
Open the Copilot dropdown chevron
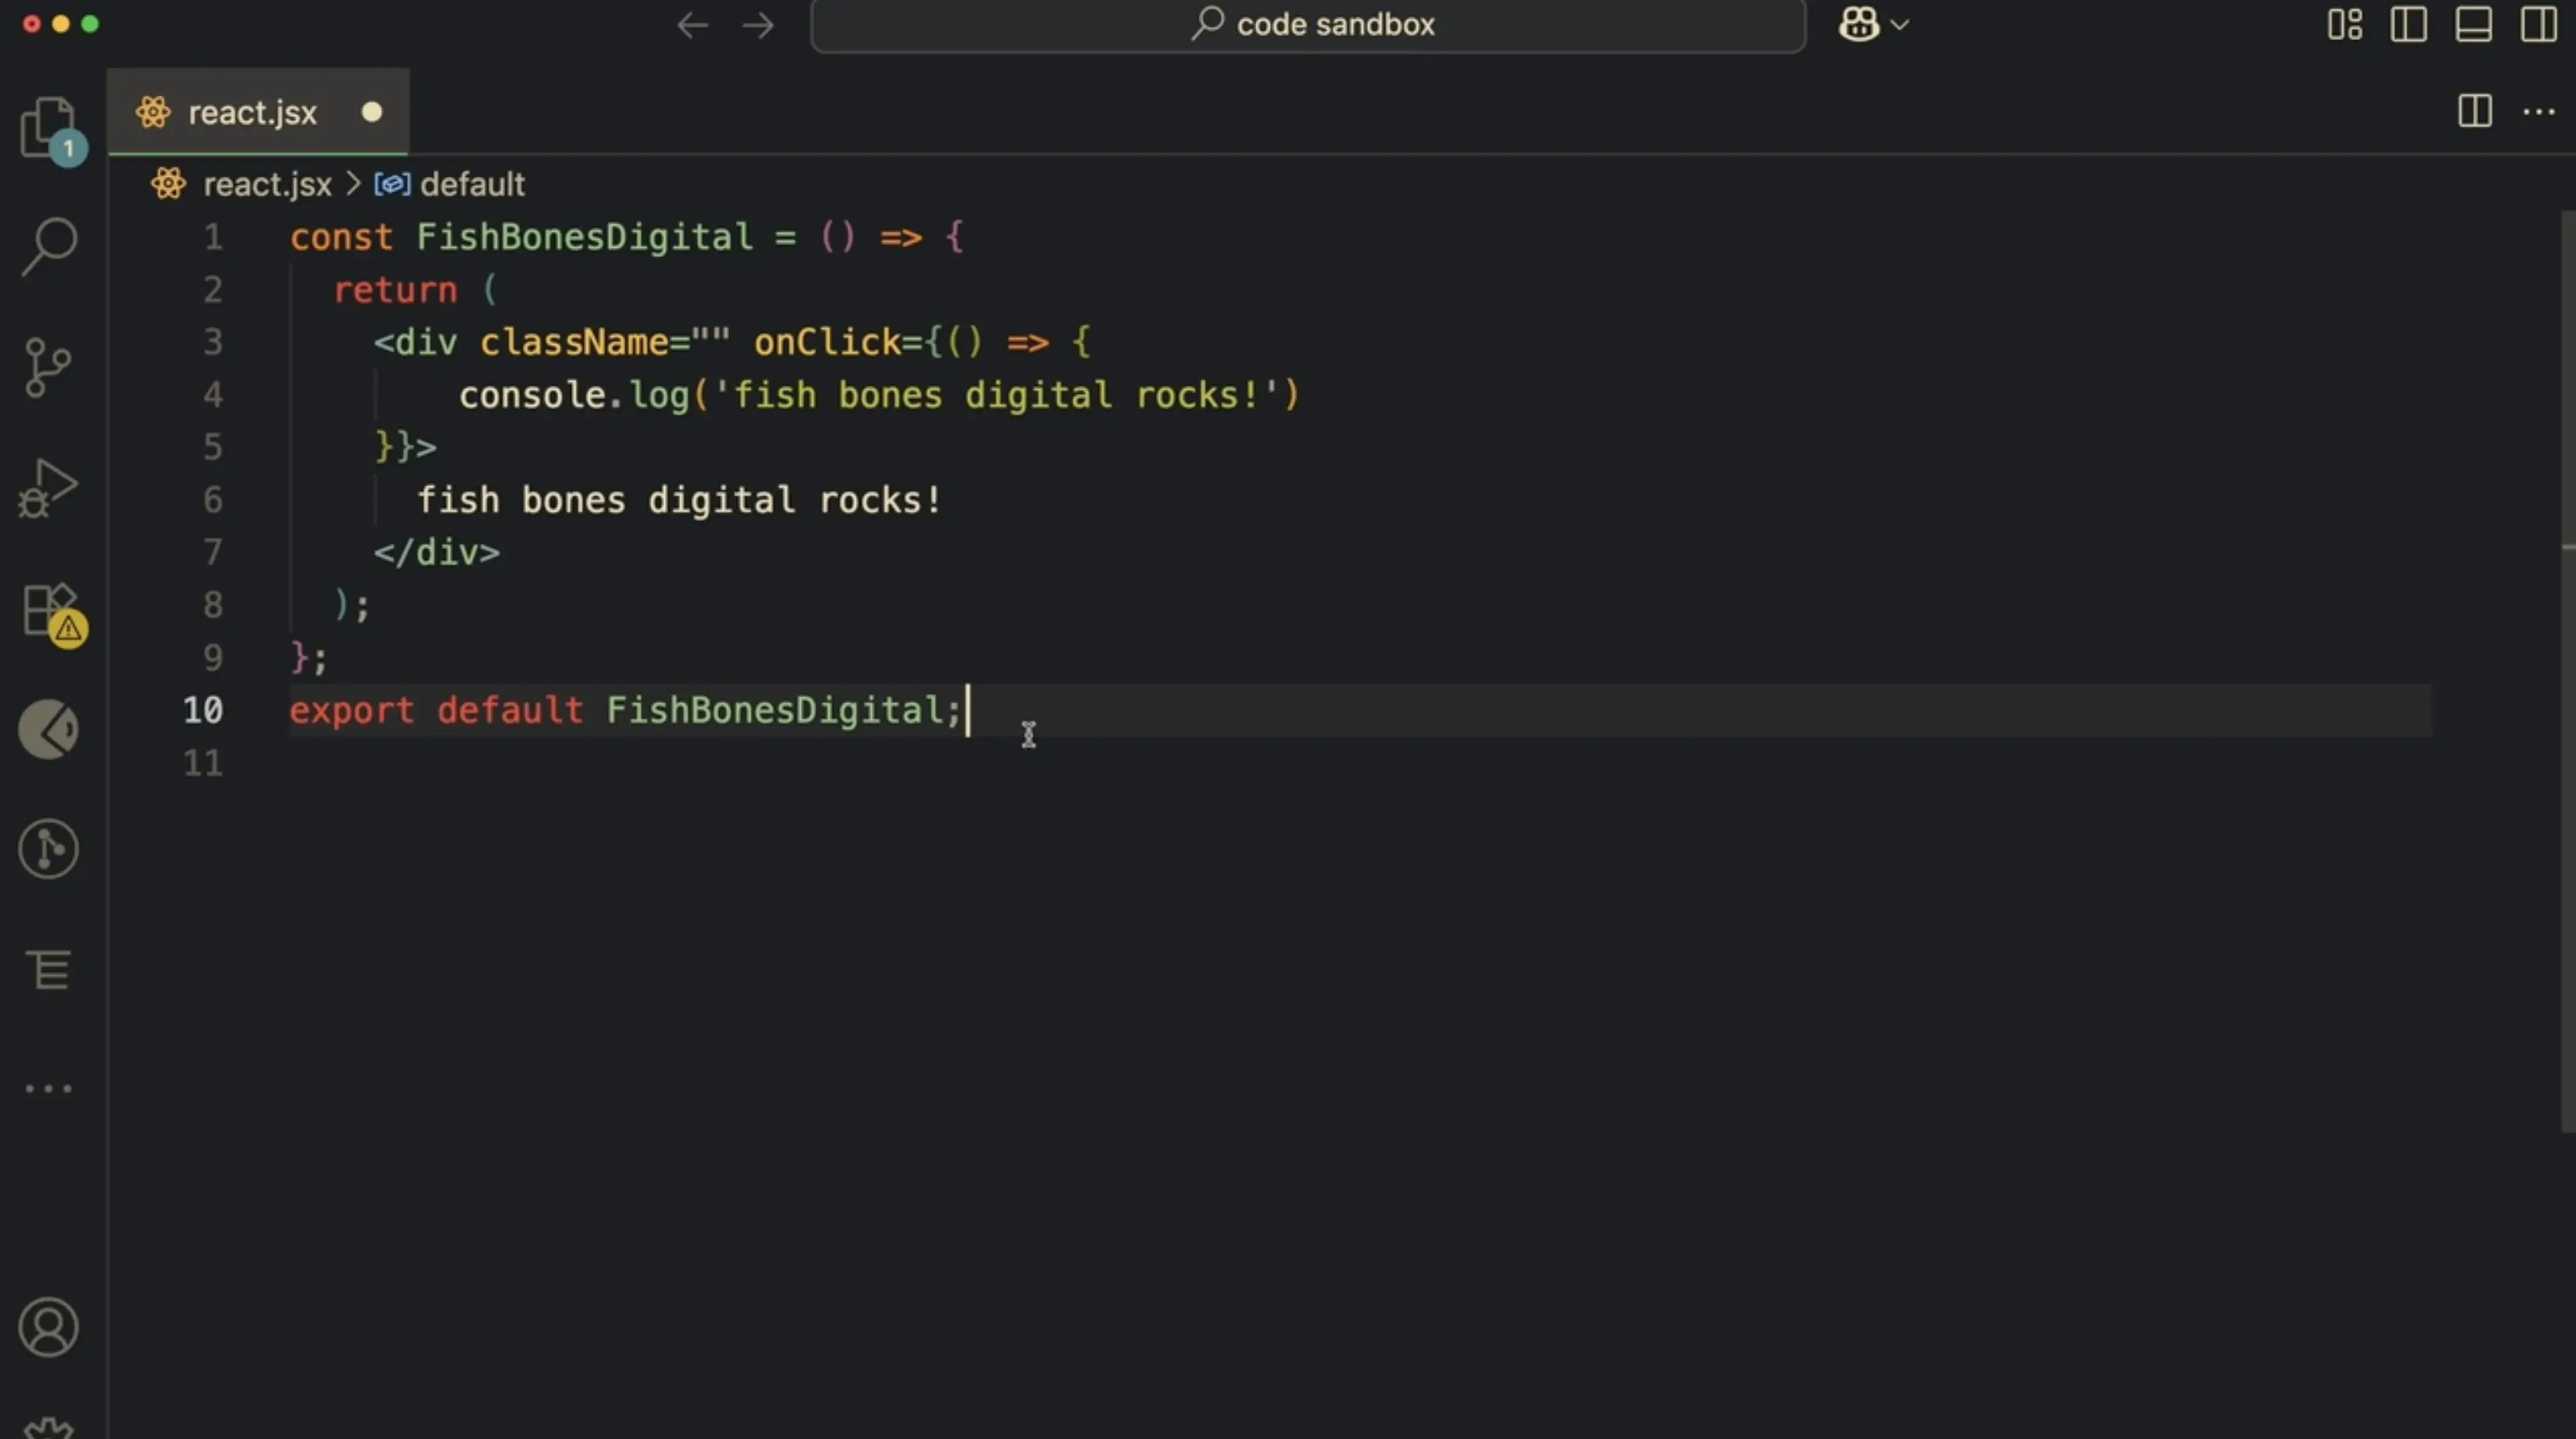pos(1900,25)
